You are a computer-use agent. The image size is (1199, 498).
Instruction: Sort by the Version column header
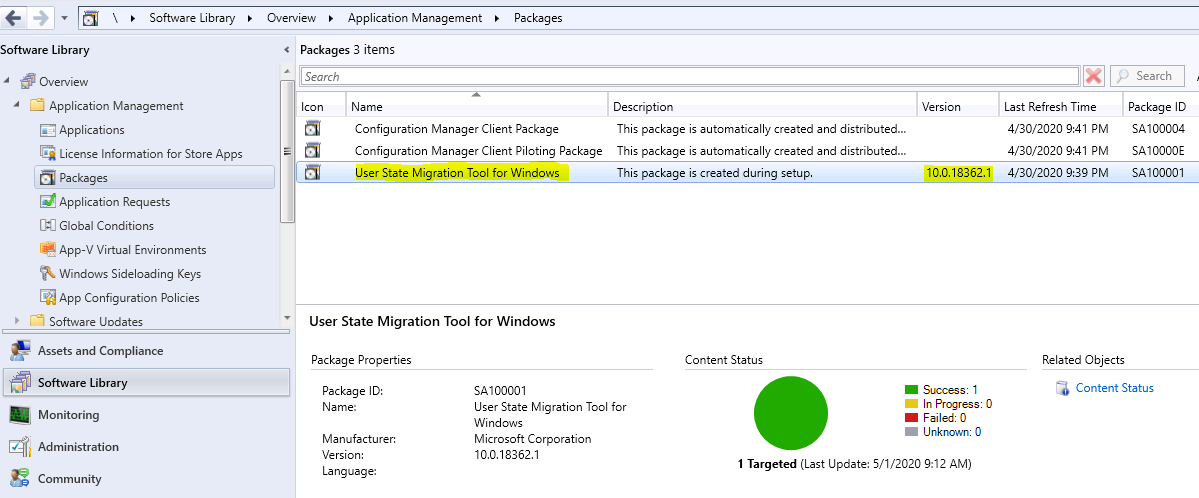tap(958, 106)
